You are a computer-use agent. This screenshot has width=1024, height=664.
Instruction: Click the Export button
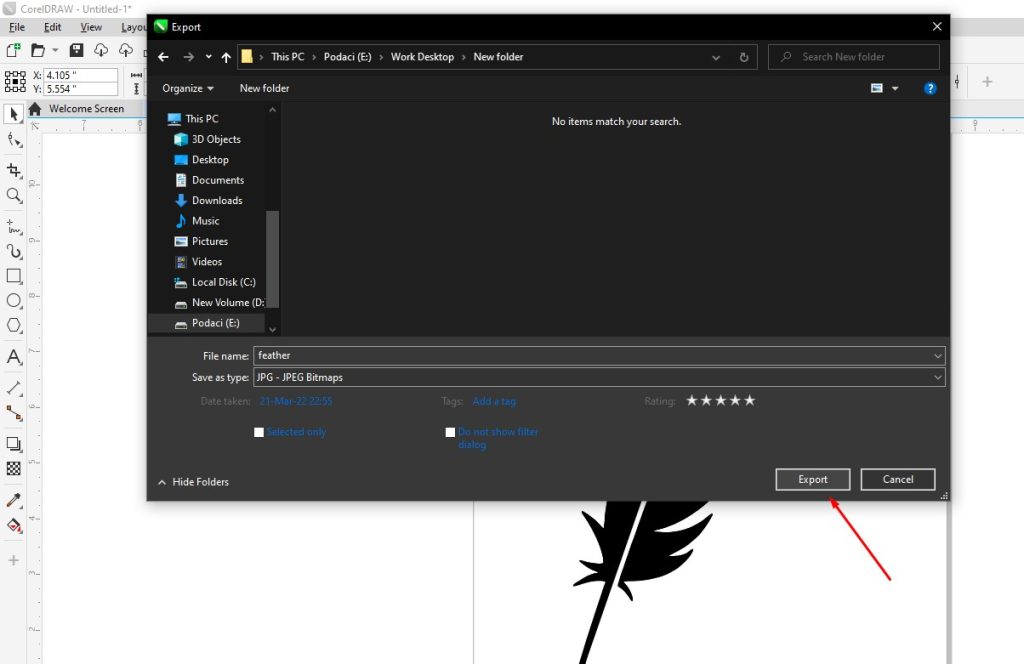point(812,479)
